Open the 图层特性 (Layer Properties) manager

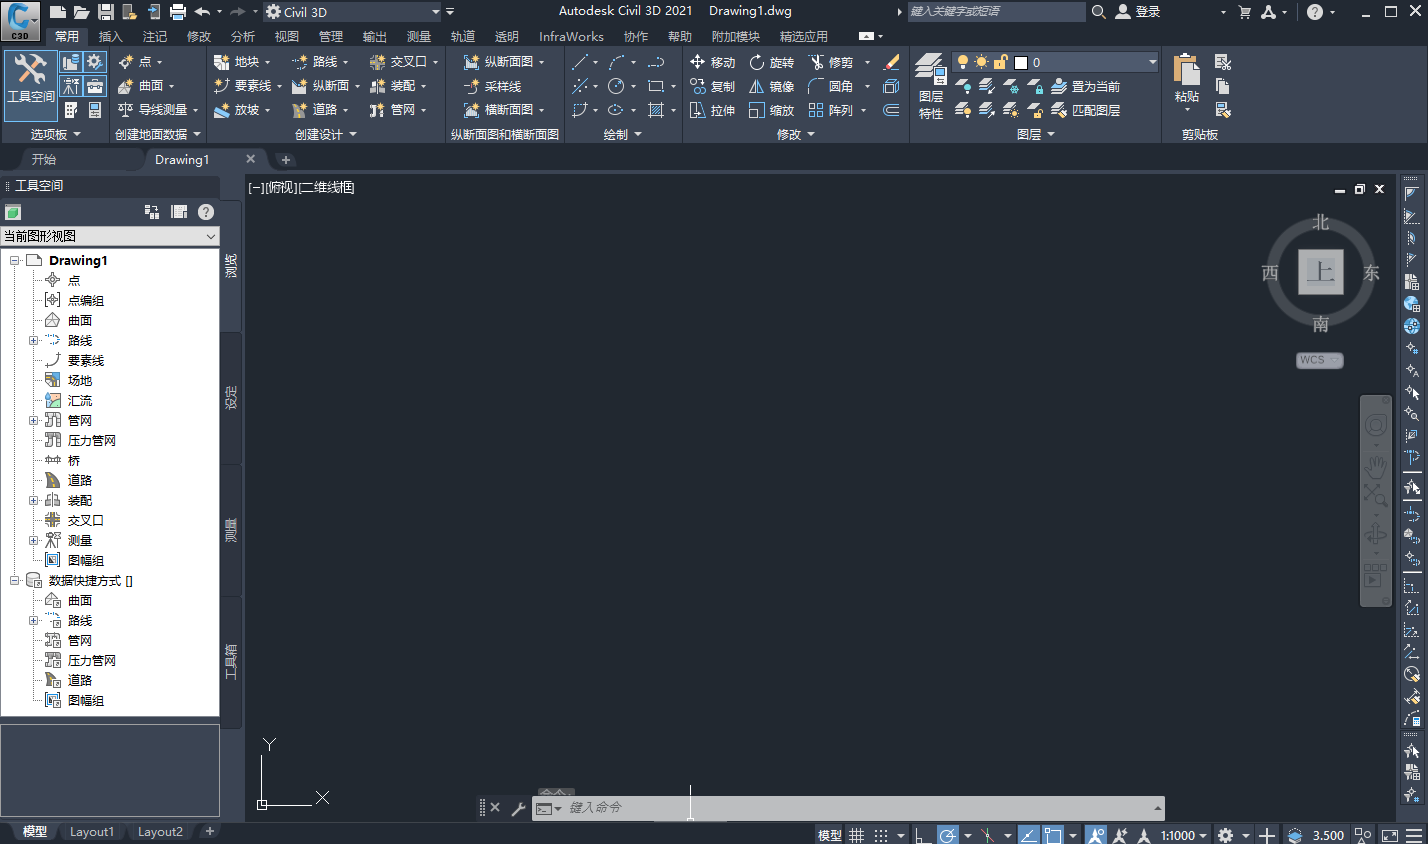[x=930, y=86]
